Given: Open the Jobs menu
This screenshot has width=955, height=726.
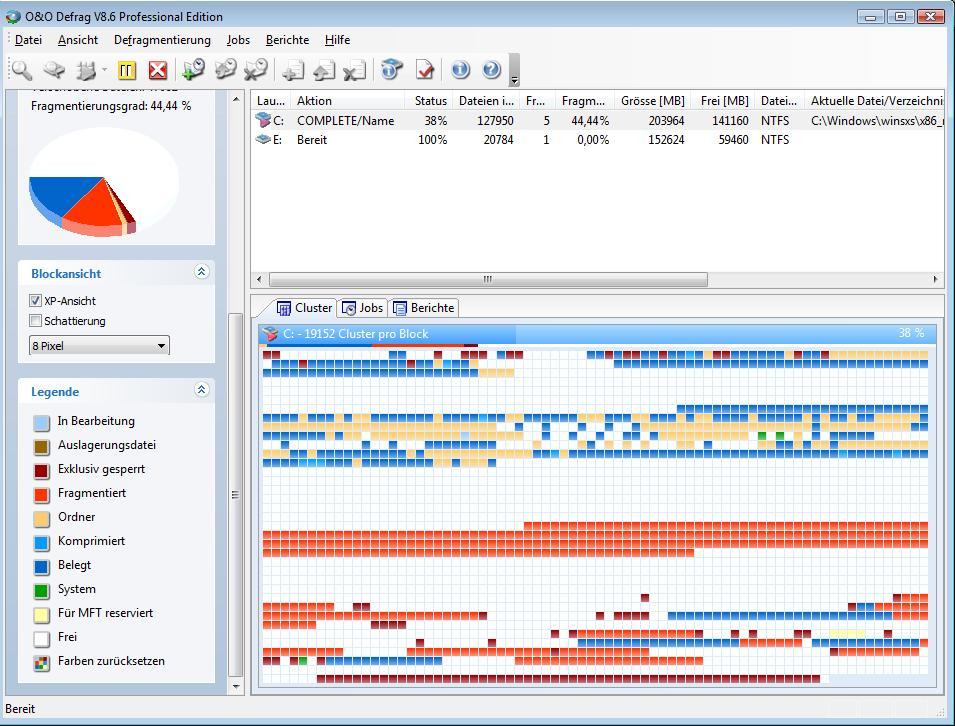Looking at the screenshot, I should [238, 40].
